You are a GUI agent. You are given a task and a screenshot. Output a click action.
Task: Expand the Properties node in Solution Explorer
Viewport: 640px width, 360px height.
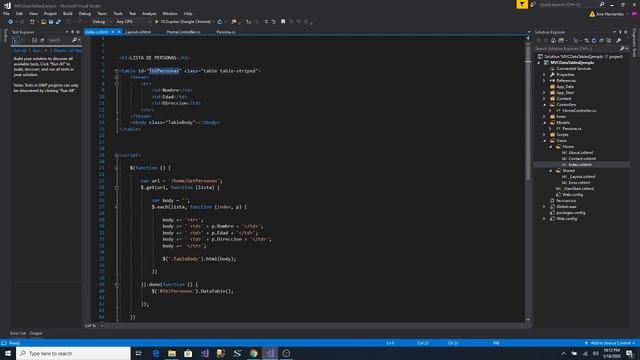click(x=544, y=75)
